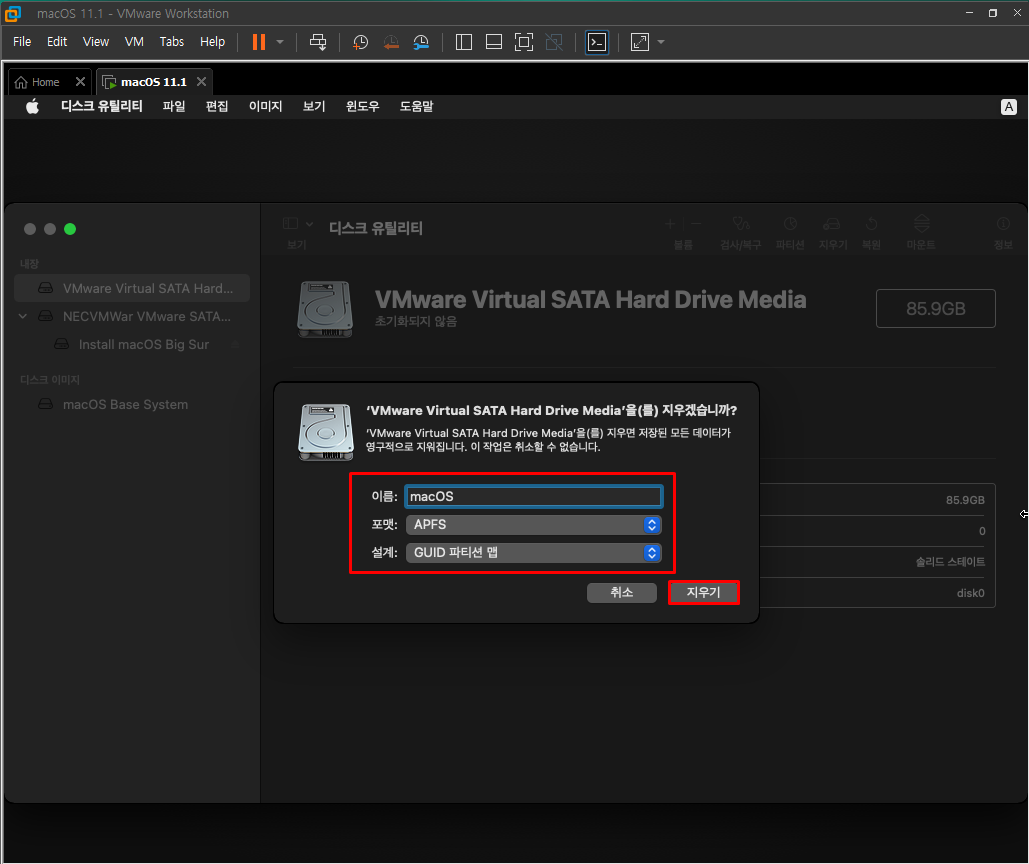The height and width of the screenshot is (864, 1029).
Task: Open the console view icon
Action: pos(597,42)
